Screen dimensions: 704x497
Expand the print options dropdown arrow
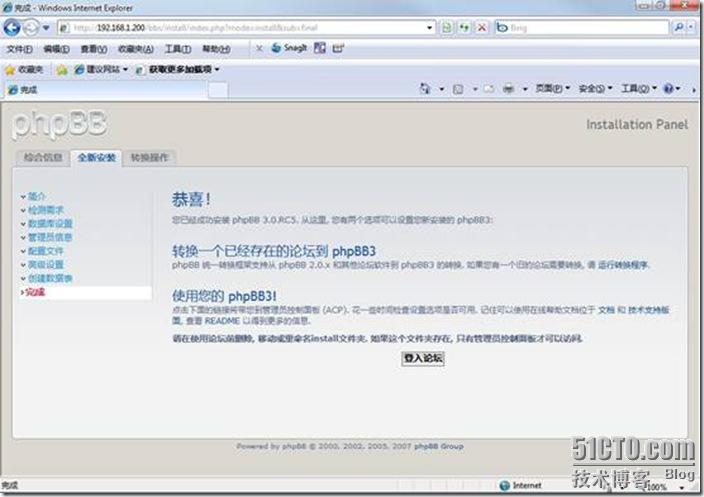[x=525, y=89]
